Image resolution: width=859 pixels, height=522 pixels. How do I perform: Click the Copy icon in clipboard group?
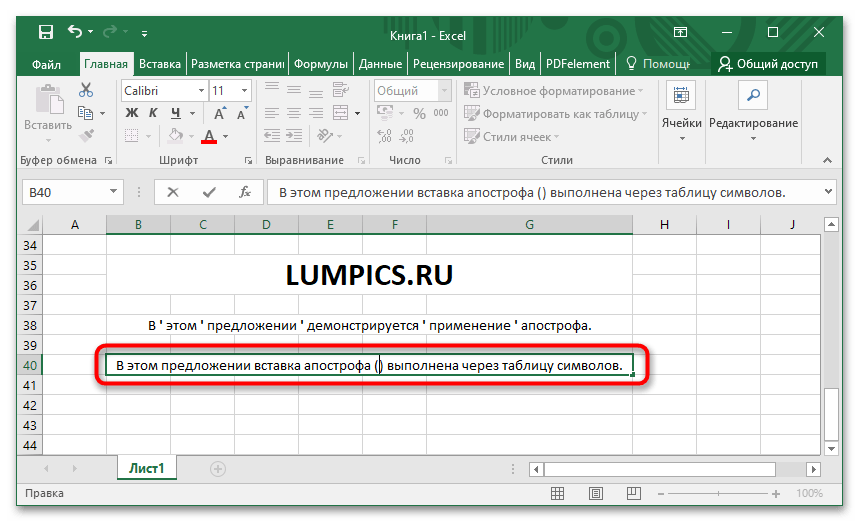(x=87, y=113)
